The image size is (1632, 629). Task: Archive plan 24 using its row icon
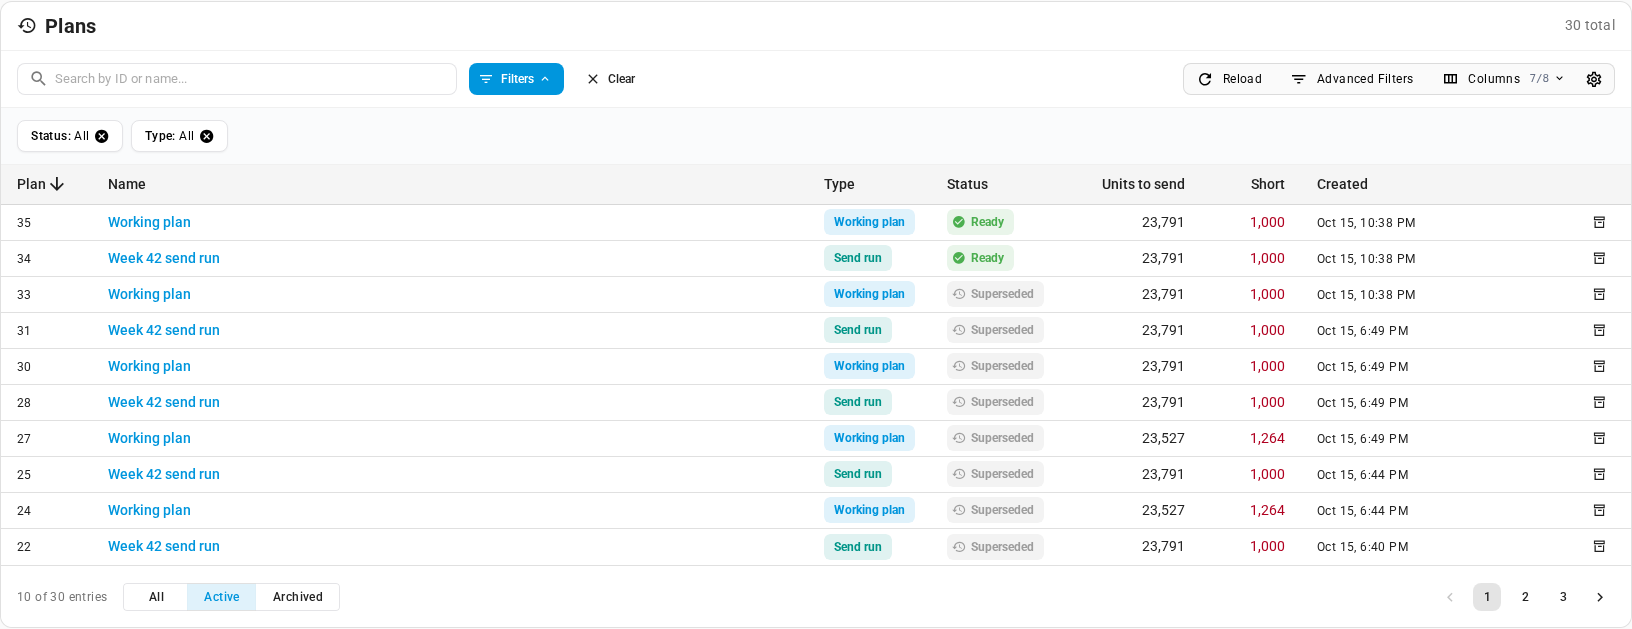(x=1599, y=510)
